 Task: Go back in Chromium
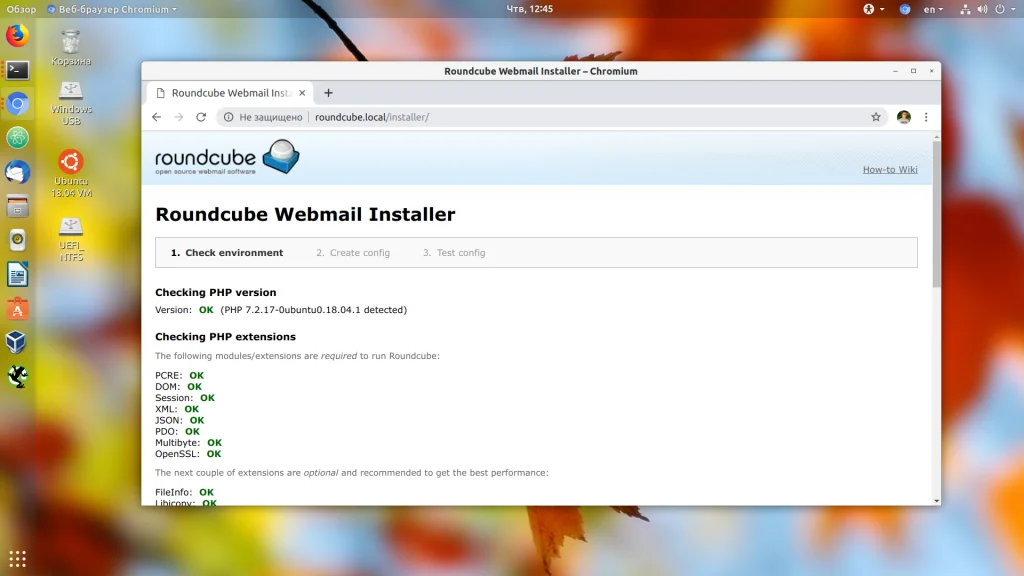tap(157, 117)
